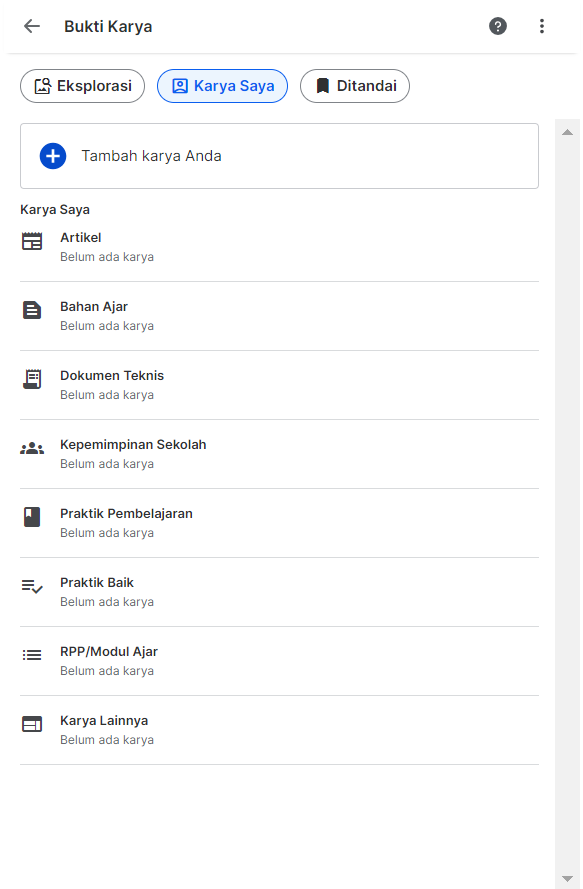Open the Karya Lainnya list entry

coord(279,730)
